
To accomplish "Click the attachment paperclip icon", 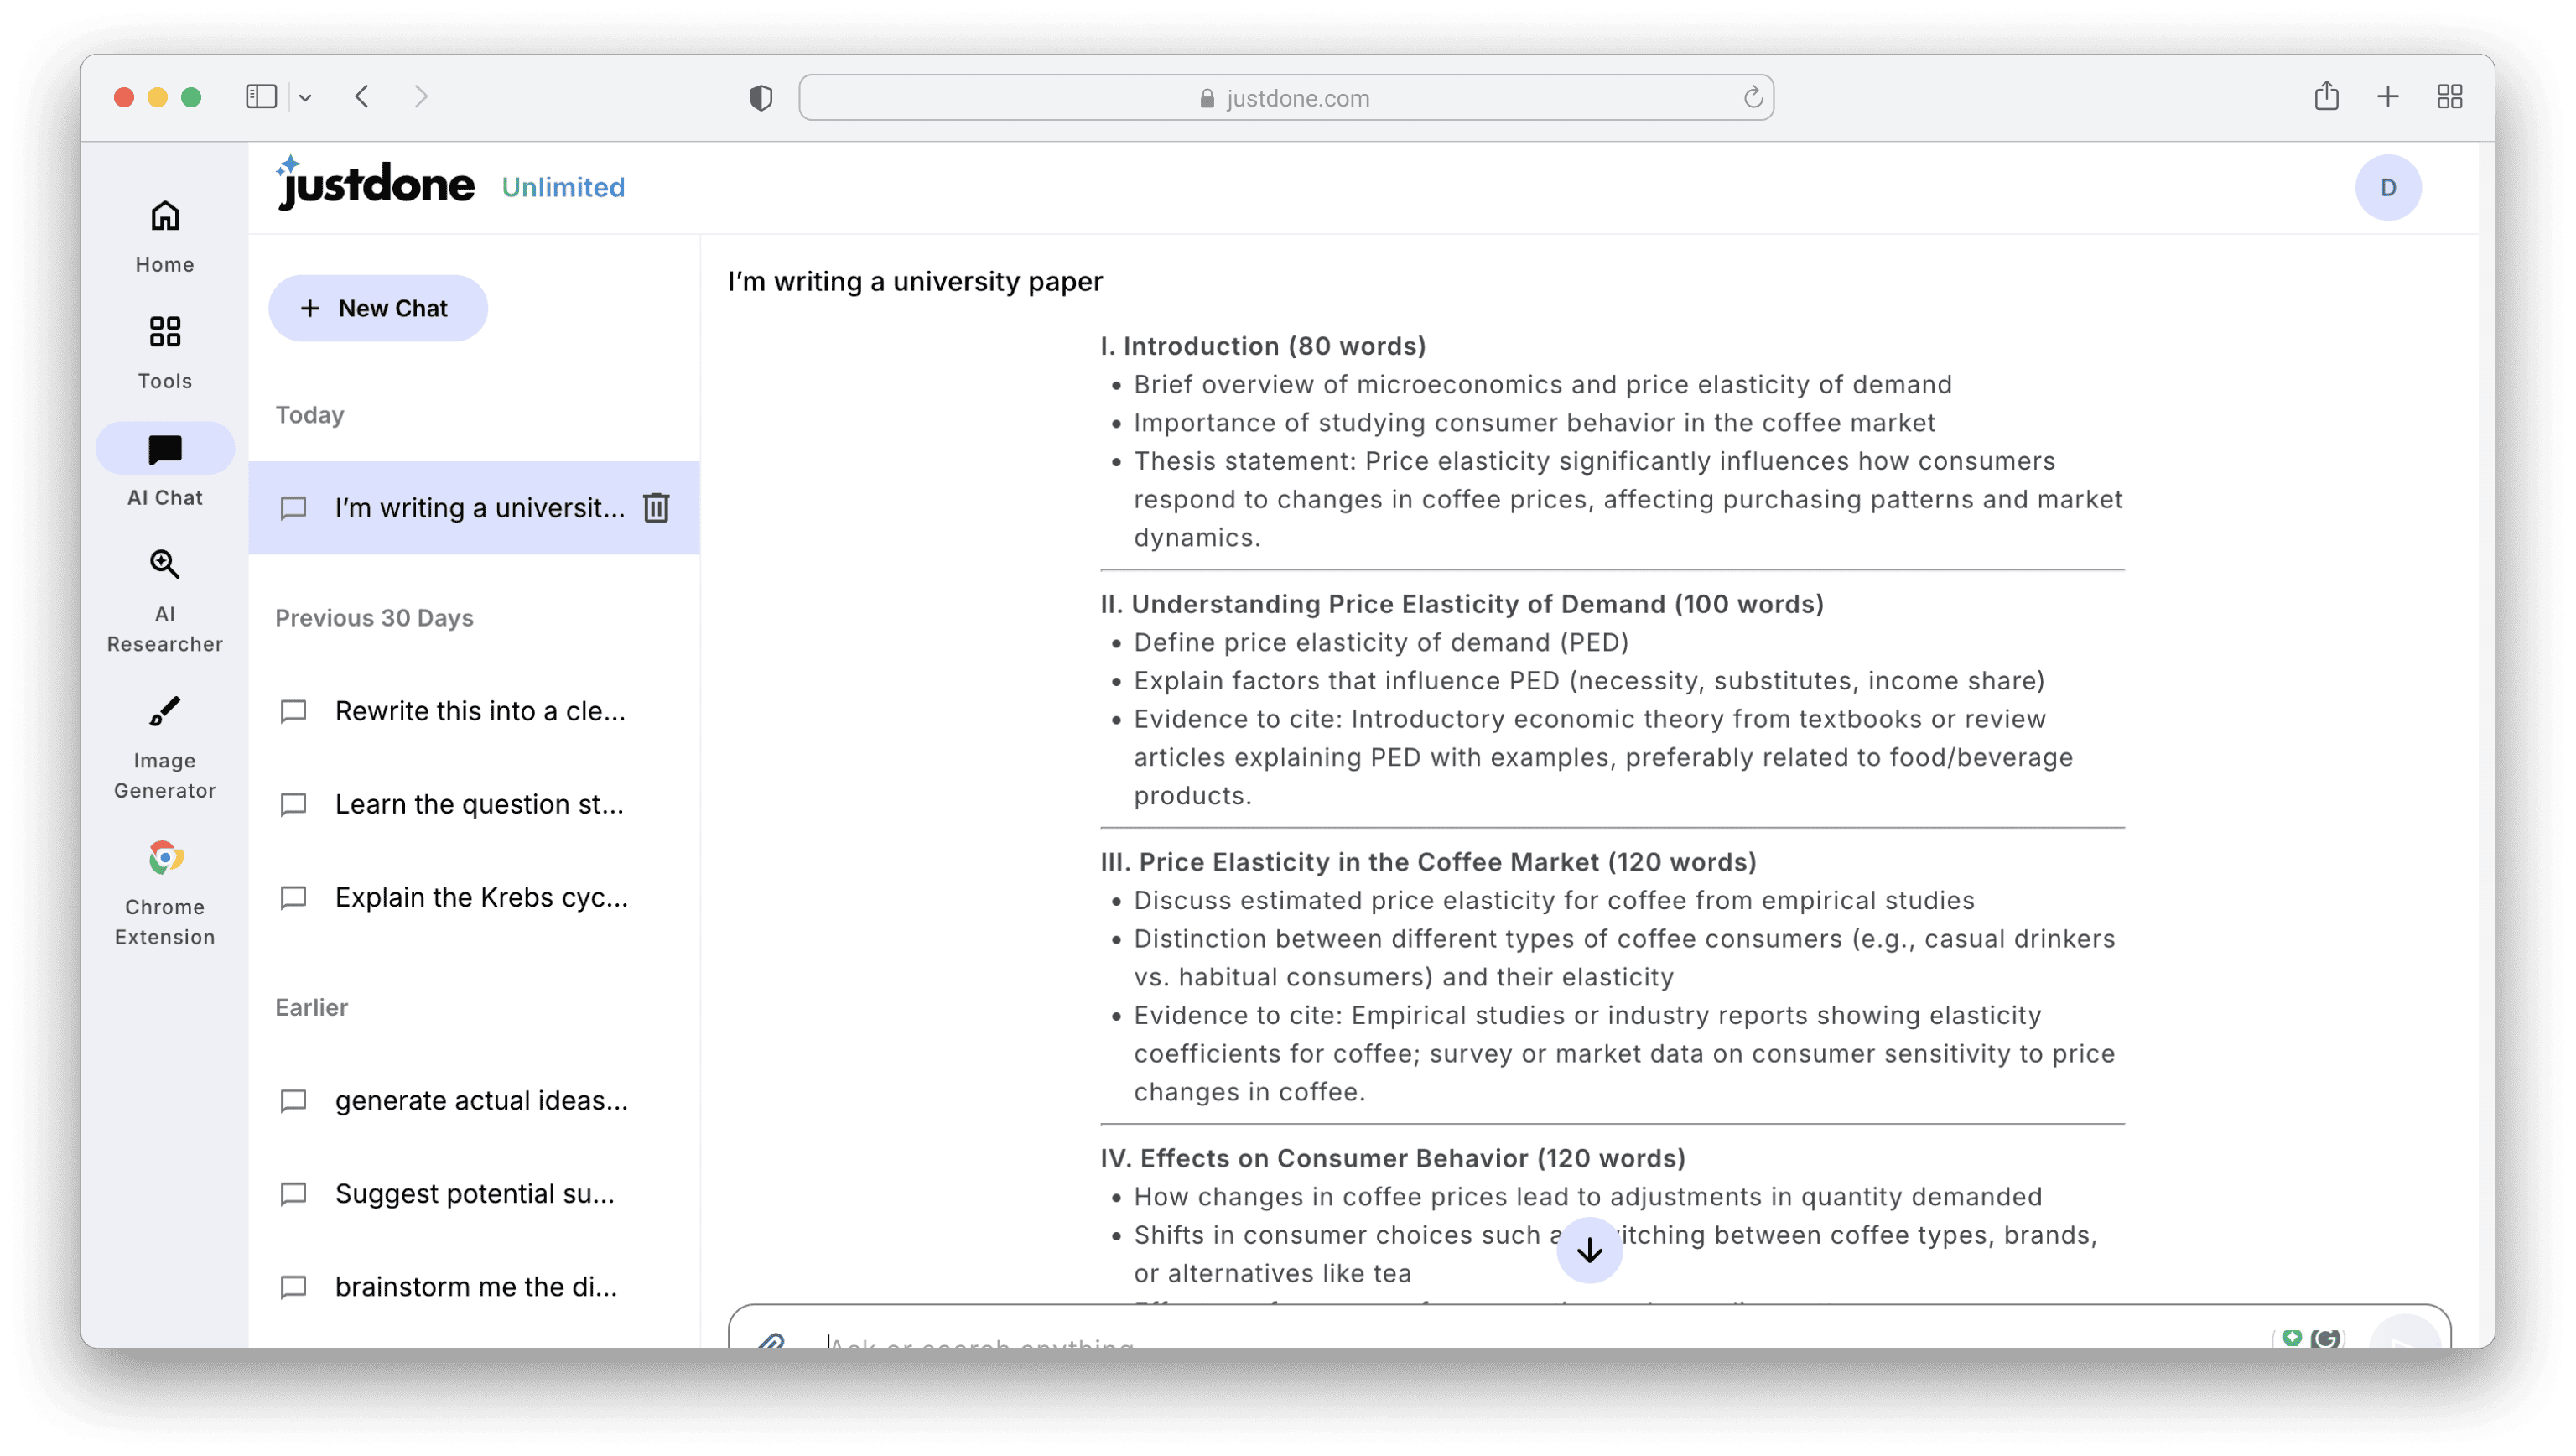I will 770,1341.
